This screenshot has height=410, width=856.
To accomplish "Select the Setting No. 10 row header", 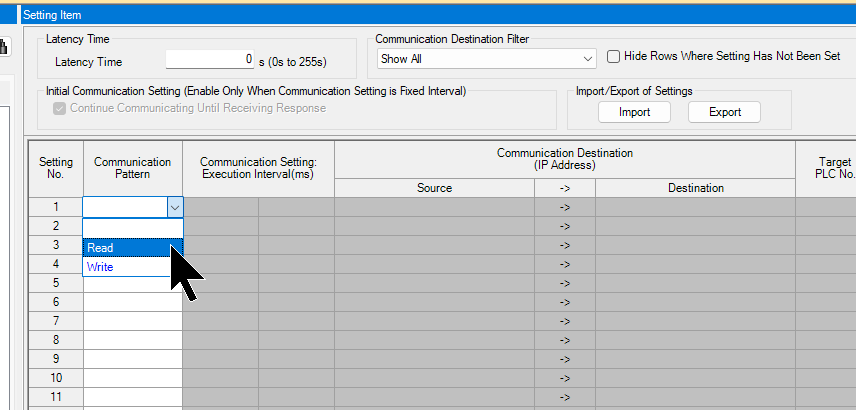I will (x=56, y=378).
